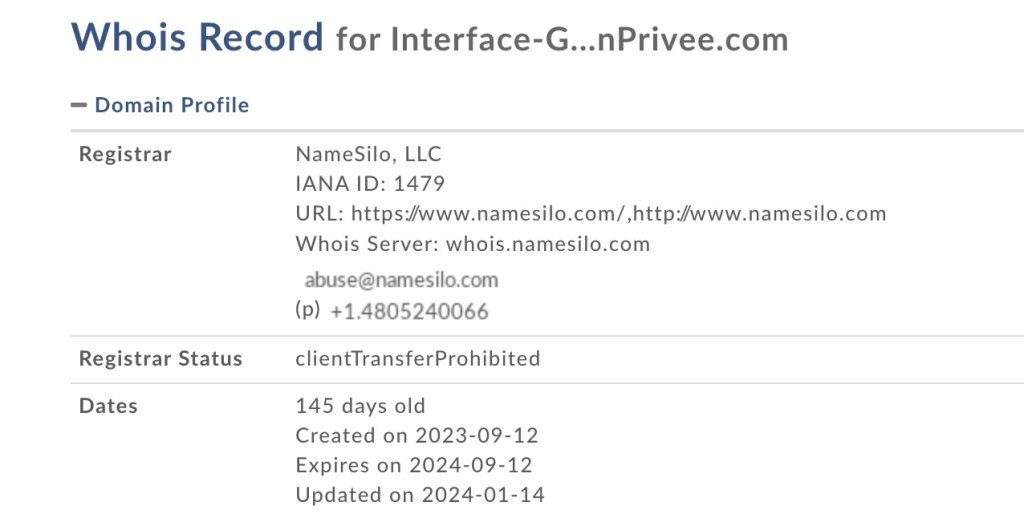Click the Whois Record title
This screenshot has width=1024, height=518.
click(197, 37)
